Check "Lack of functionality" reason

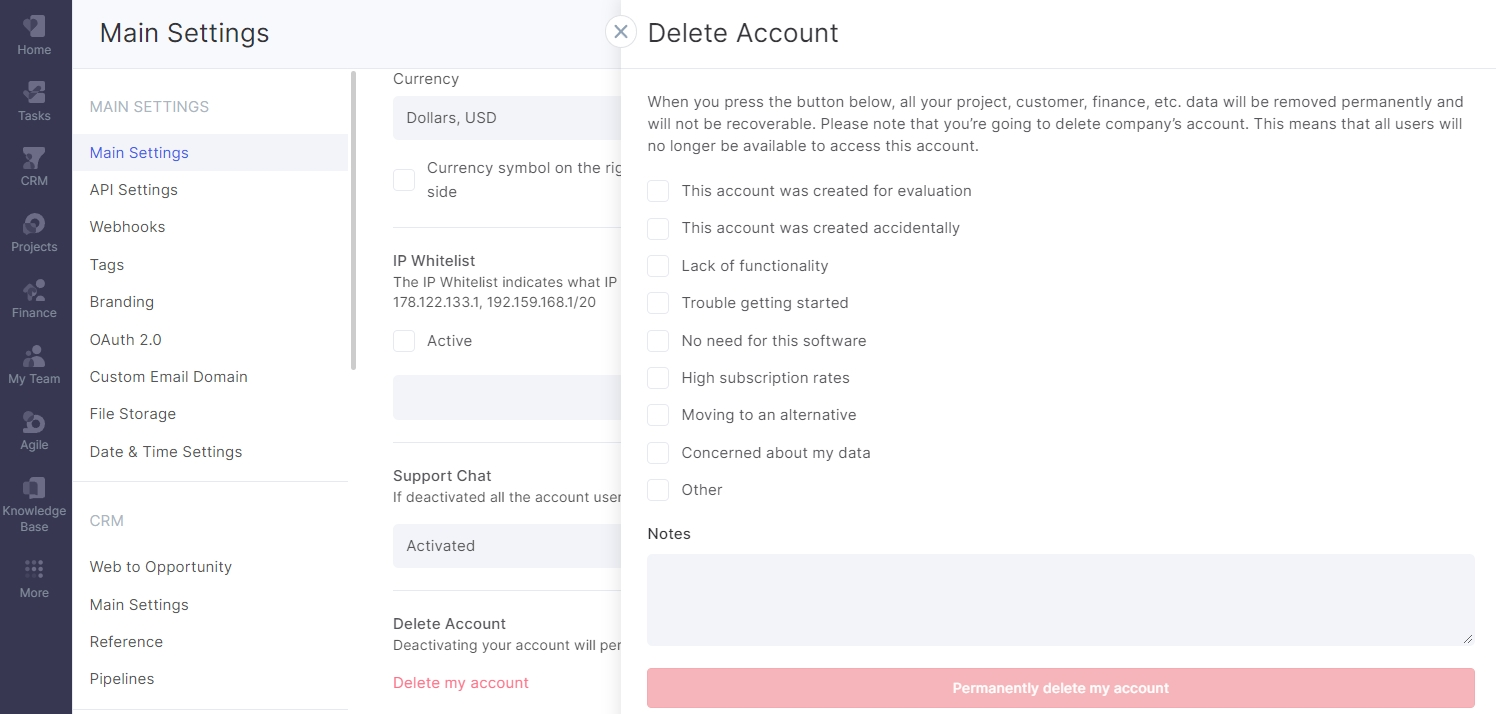coord(658,266)
